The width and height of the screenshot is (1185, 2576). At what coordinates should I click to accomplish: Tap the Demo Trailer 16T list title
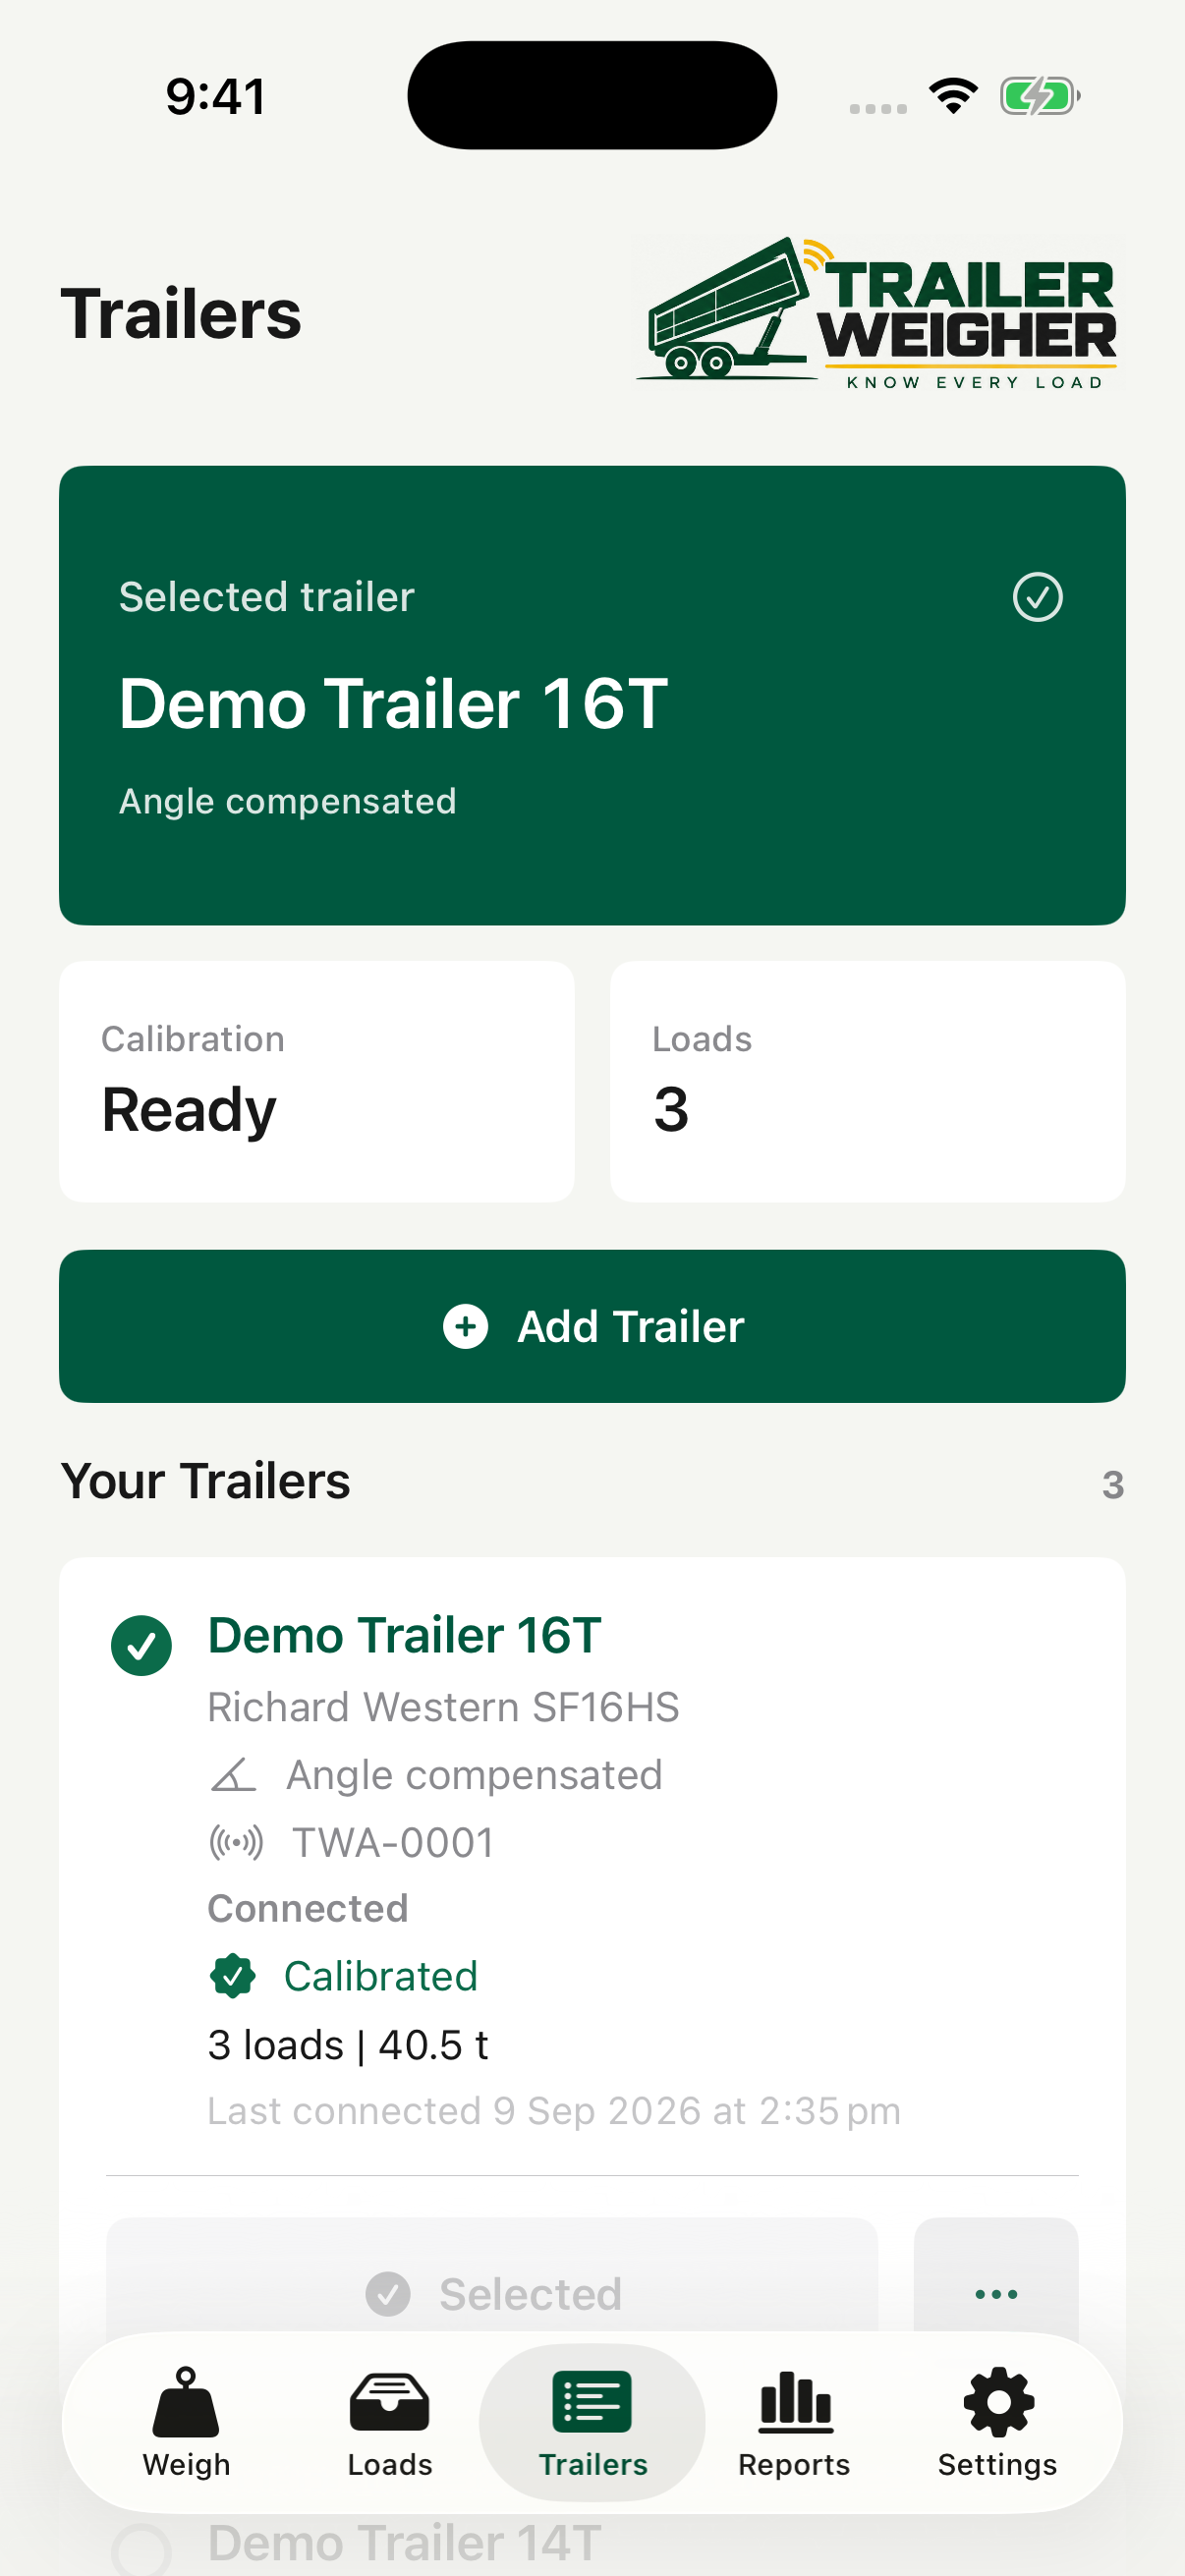point(404,1636)
